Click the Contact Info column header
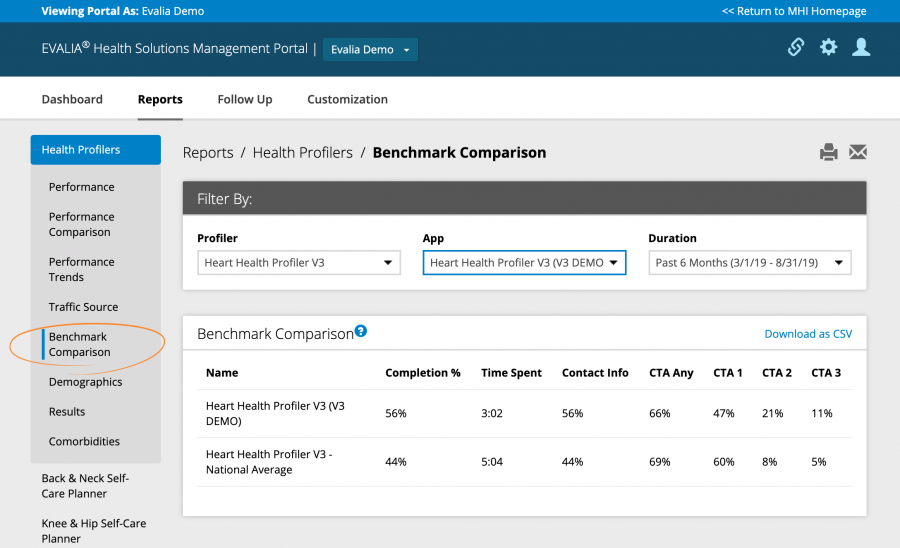 [x=595, y=373]
